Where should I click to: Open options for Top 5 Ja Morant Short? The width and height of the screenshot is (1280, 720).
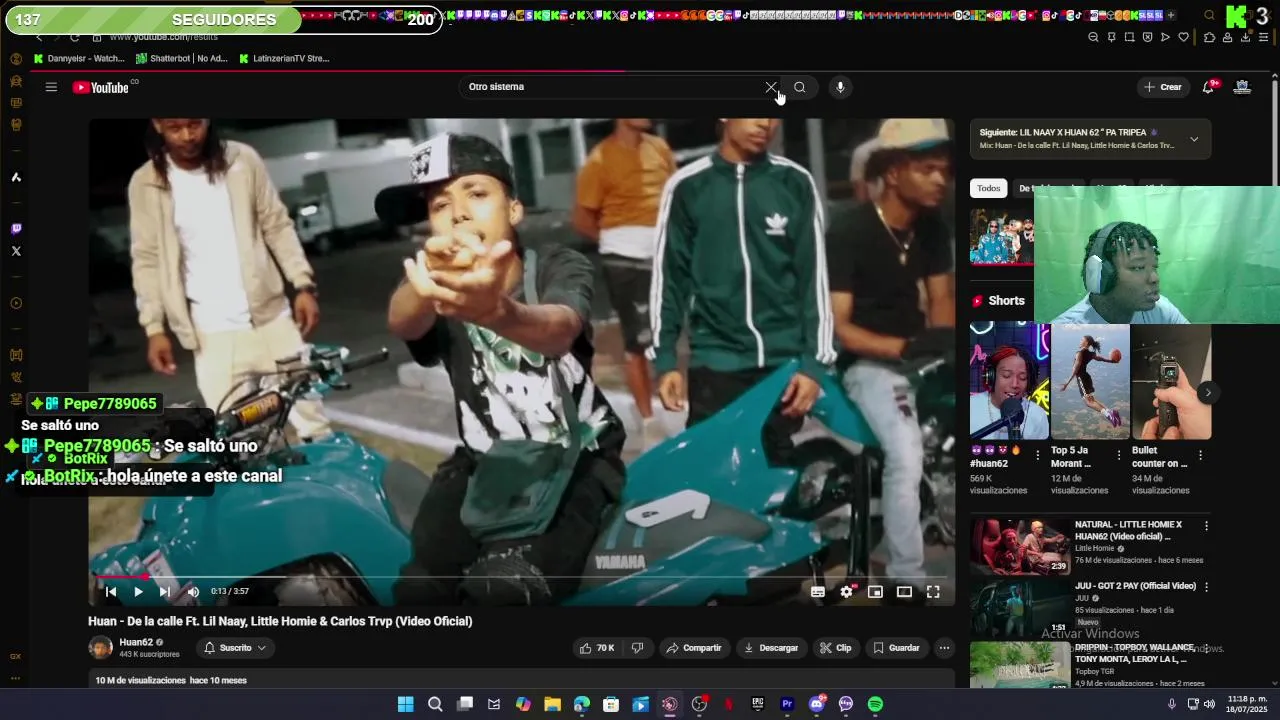[x=1119, y=455]
